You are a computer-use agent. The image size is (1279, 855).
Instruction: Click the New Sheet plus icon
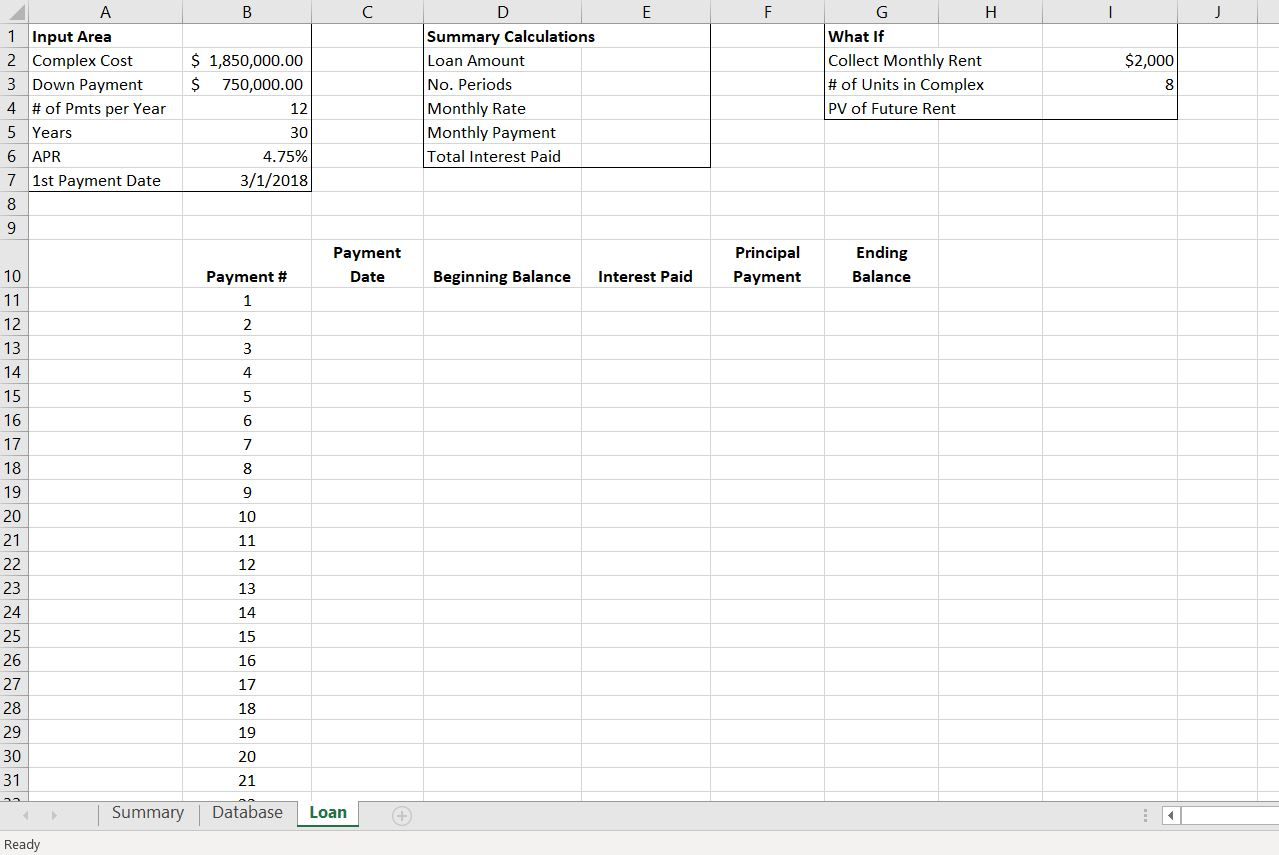[401, 815]
